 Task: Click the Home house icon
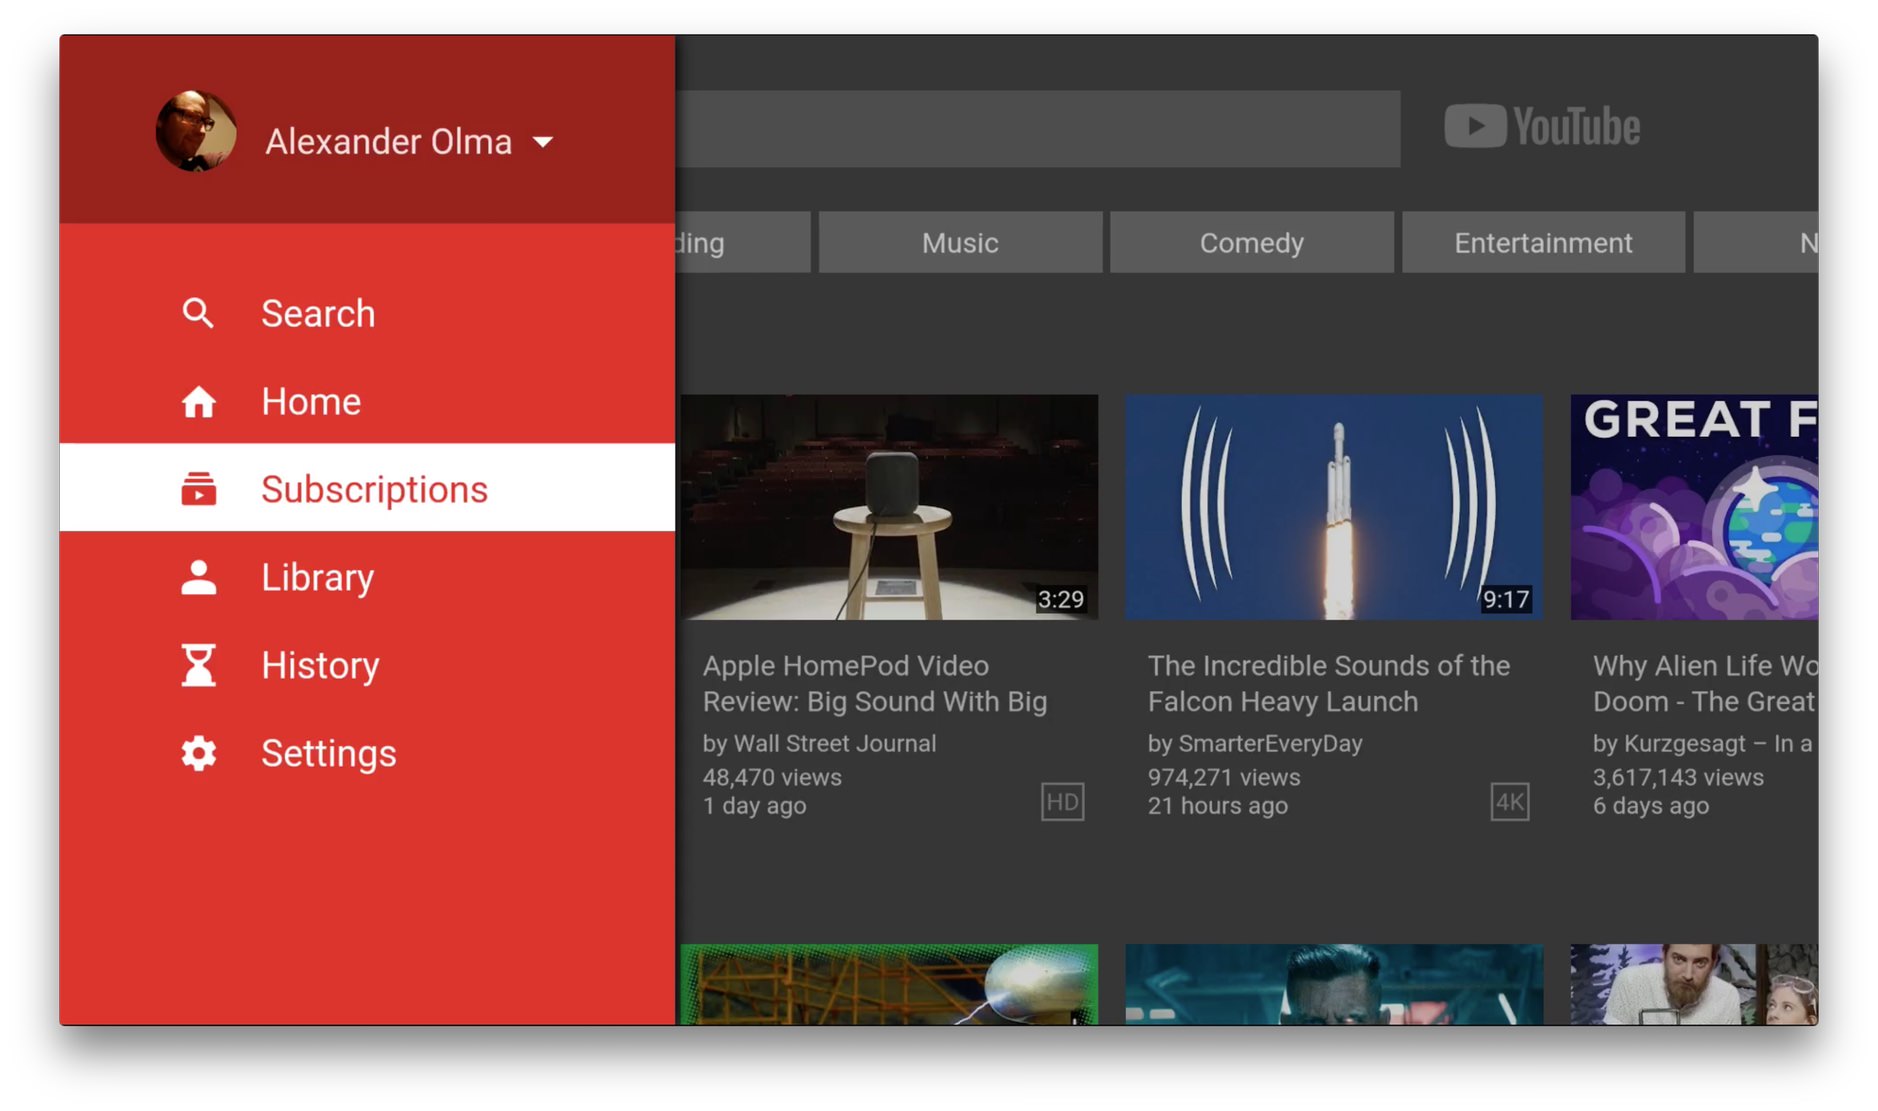(x=198, y=402)
